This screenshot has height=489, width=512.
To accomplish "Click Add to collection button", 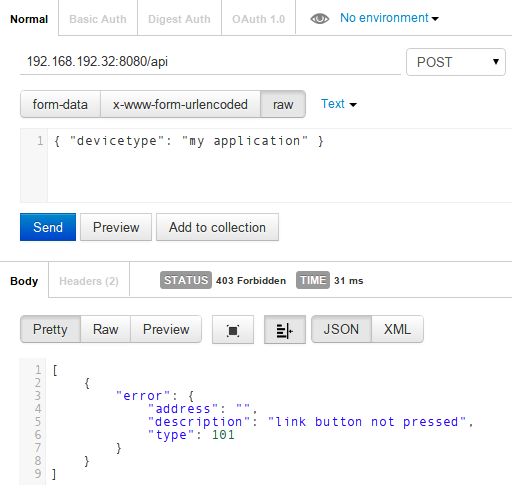I will (x=217, y=227).
